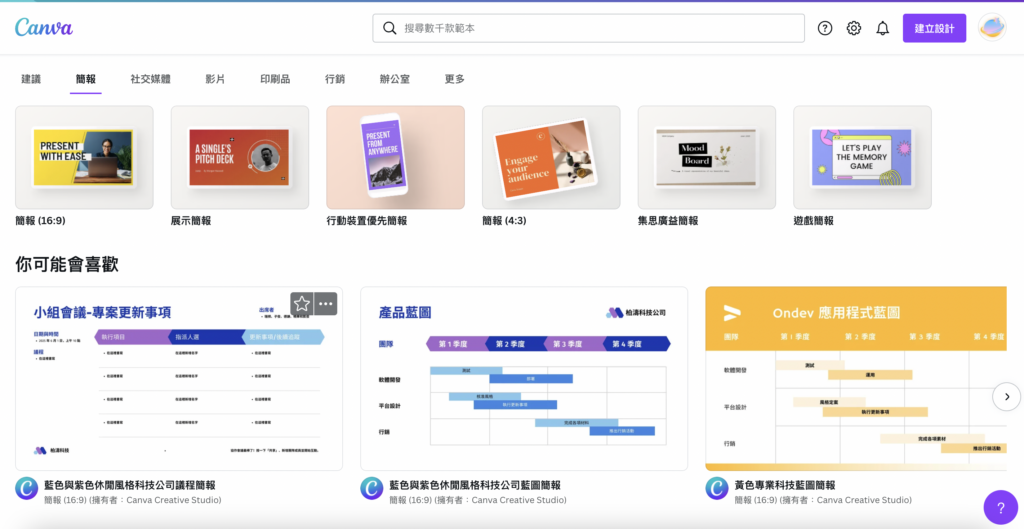Open the 小組會議-專案更新事項 template preview
Screen dimensions: 1024x529
pyautogui.click(x=179, y=378)
